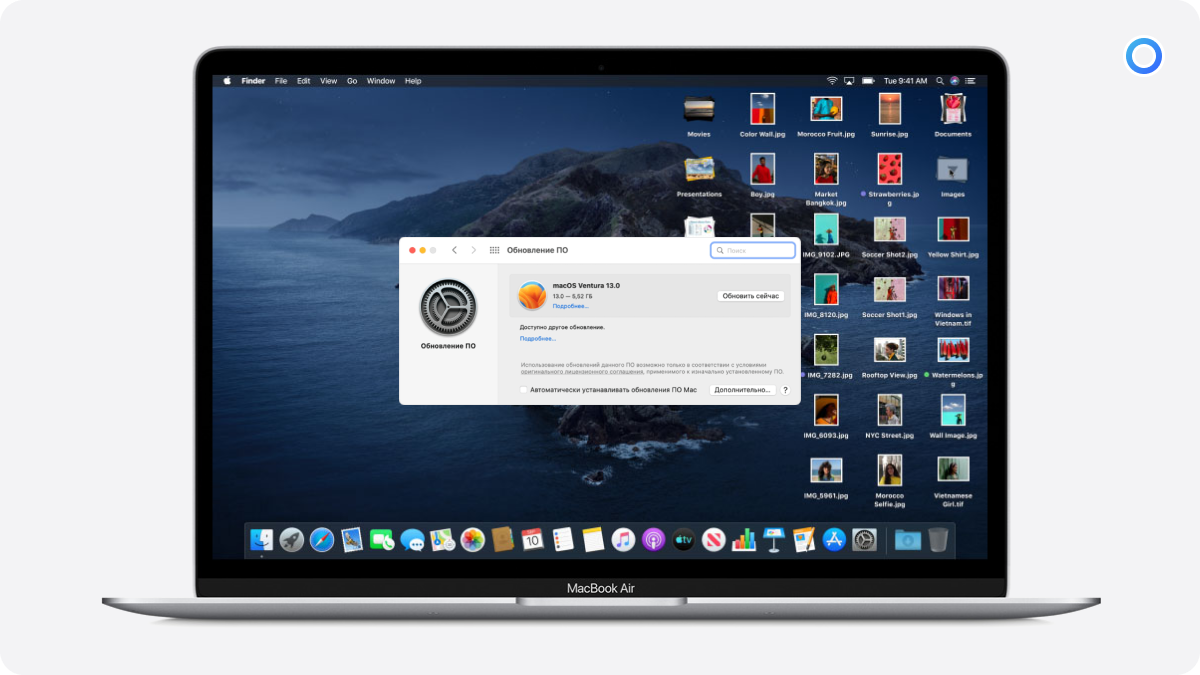Open App Store from the Dock
1200x675 pixels.
(834, 540)
